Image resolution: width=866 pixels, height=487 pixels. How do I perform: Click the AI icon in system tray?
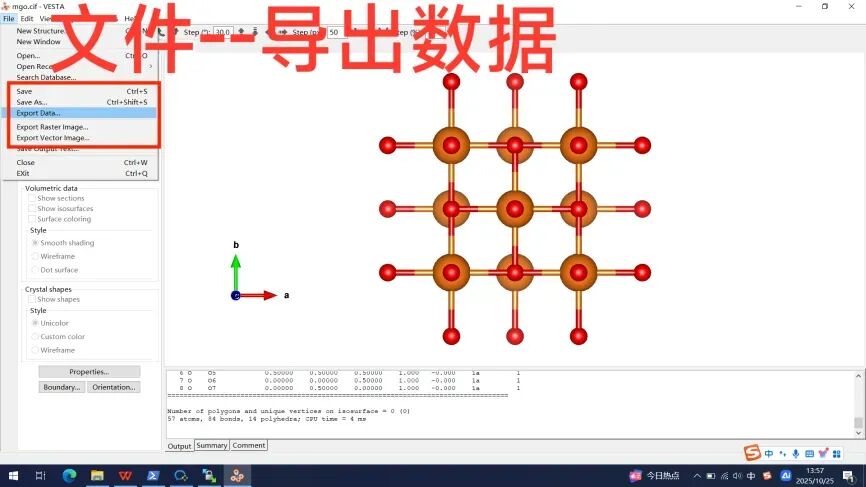tap(785, 475)
